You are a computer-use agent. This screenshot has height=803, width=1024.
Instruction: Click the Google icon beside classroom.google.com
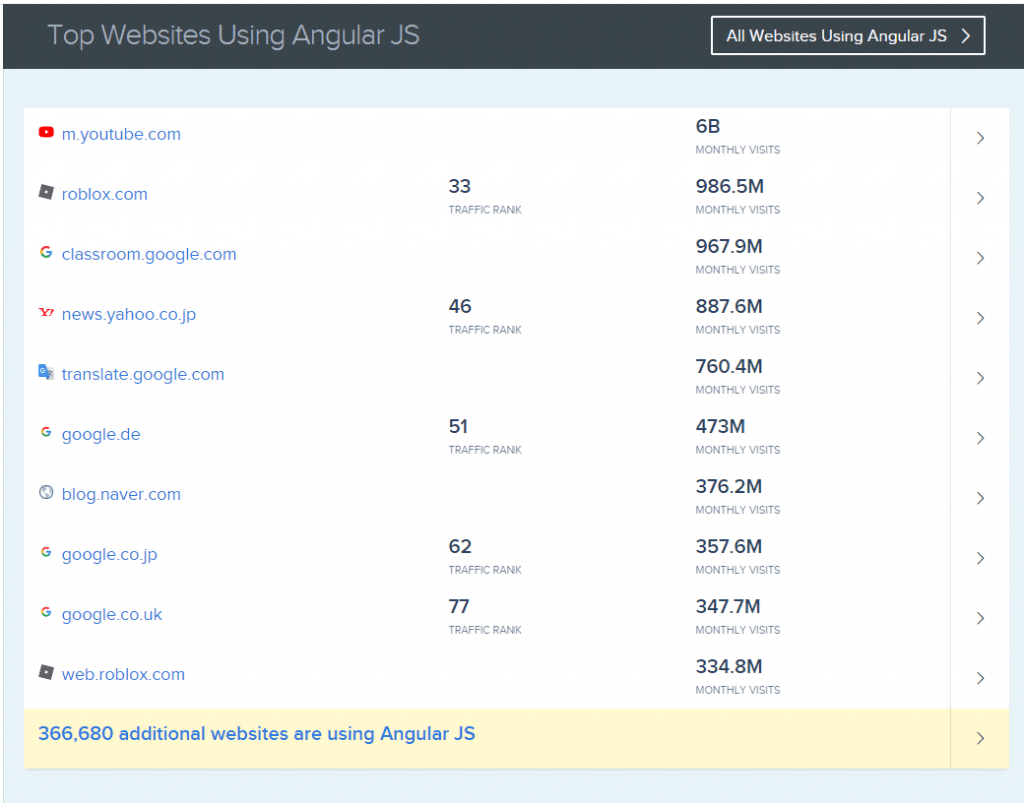tap(45, 253)
